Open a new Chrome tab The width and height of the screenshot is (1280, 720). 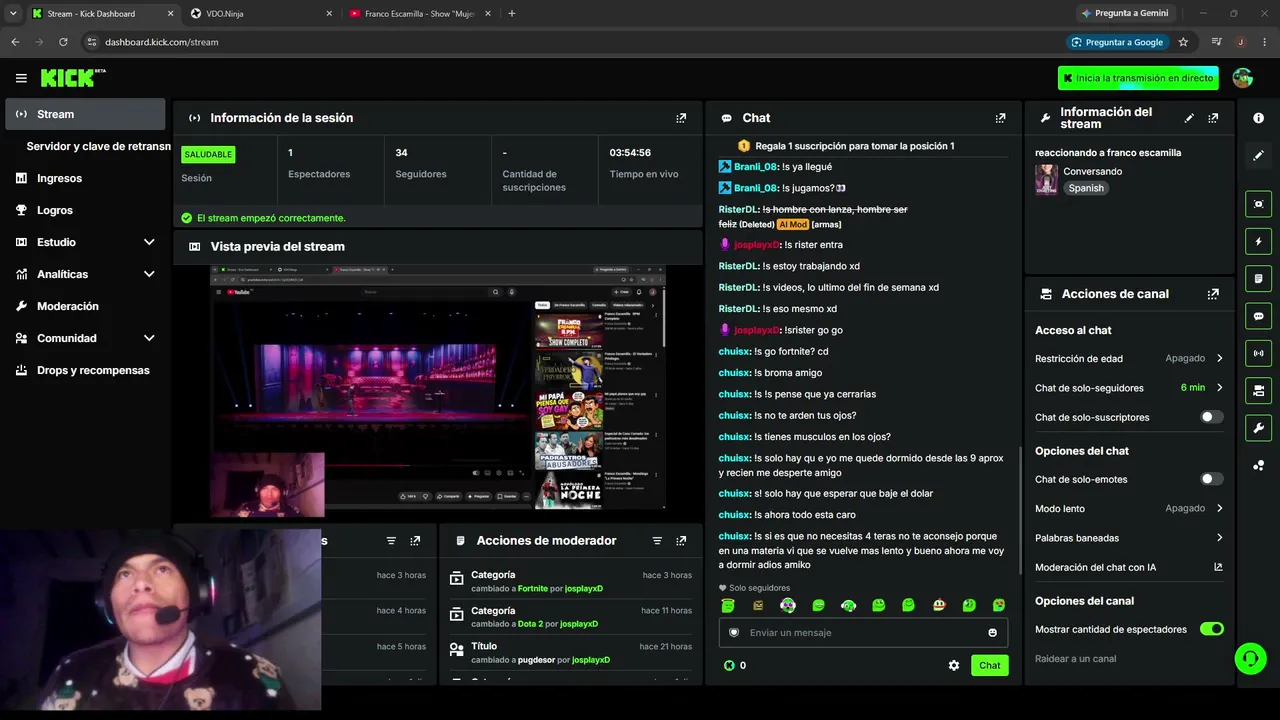512,14
